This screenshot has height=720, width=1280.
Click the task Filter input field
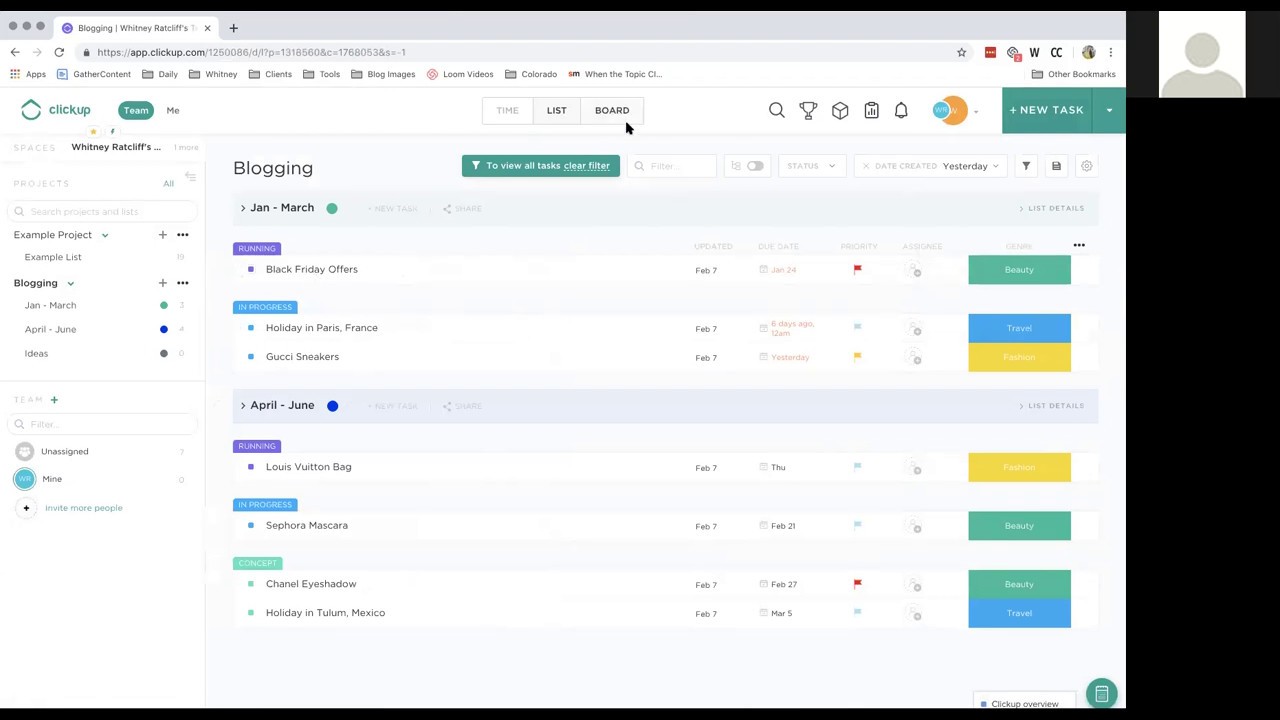672,166
